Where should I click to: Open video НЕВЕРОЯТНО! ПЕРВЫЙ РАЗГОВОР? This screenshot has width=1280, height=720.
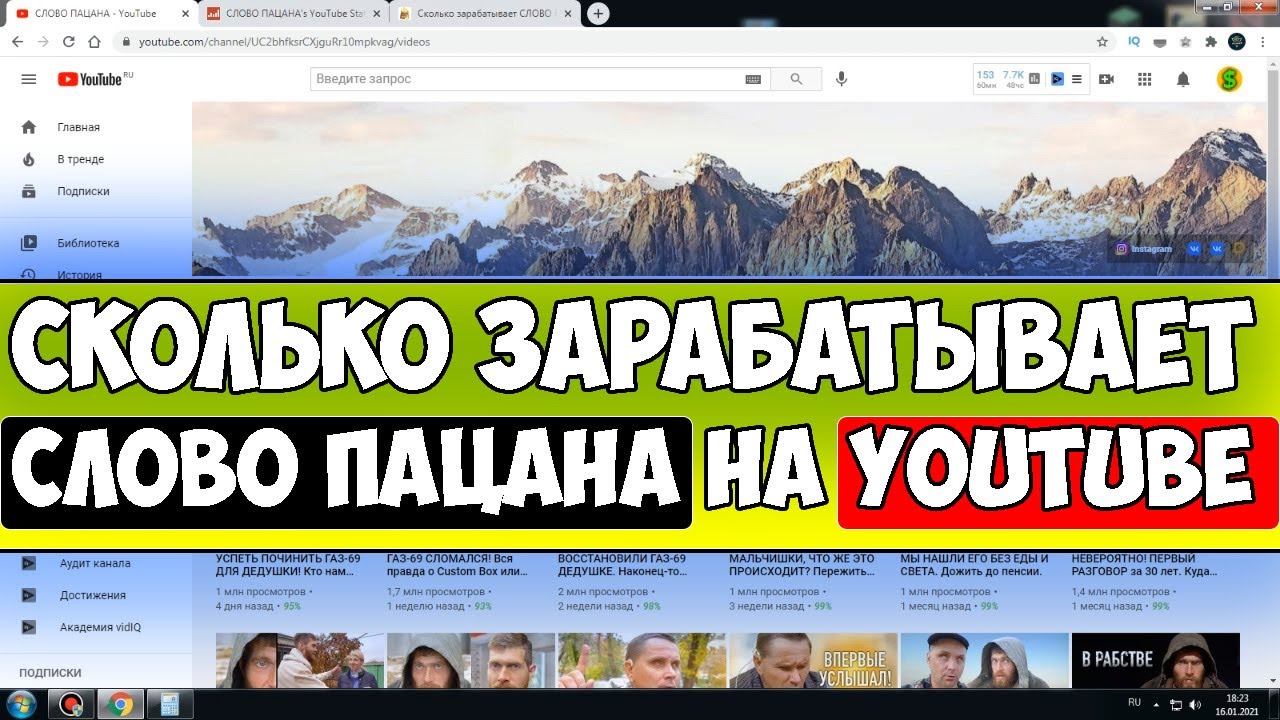[1144, 565]
